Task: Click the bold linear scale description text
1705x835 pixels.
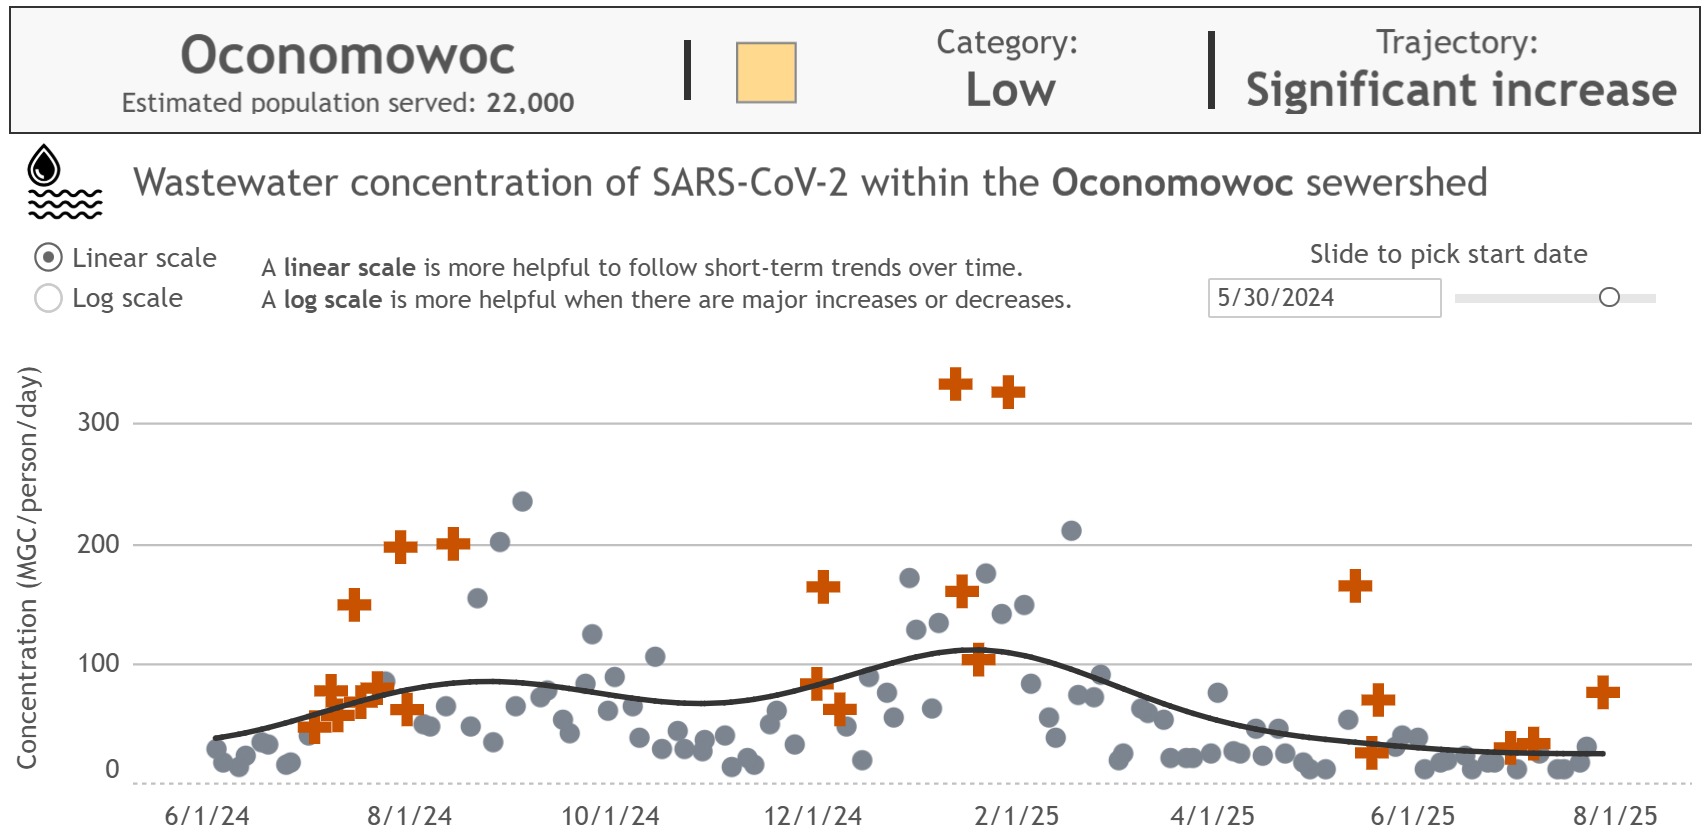Action: pos(350,267)
